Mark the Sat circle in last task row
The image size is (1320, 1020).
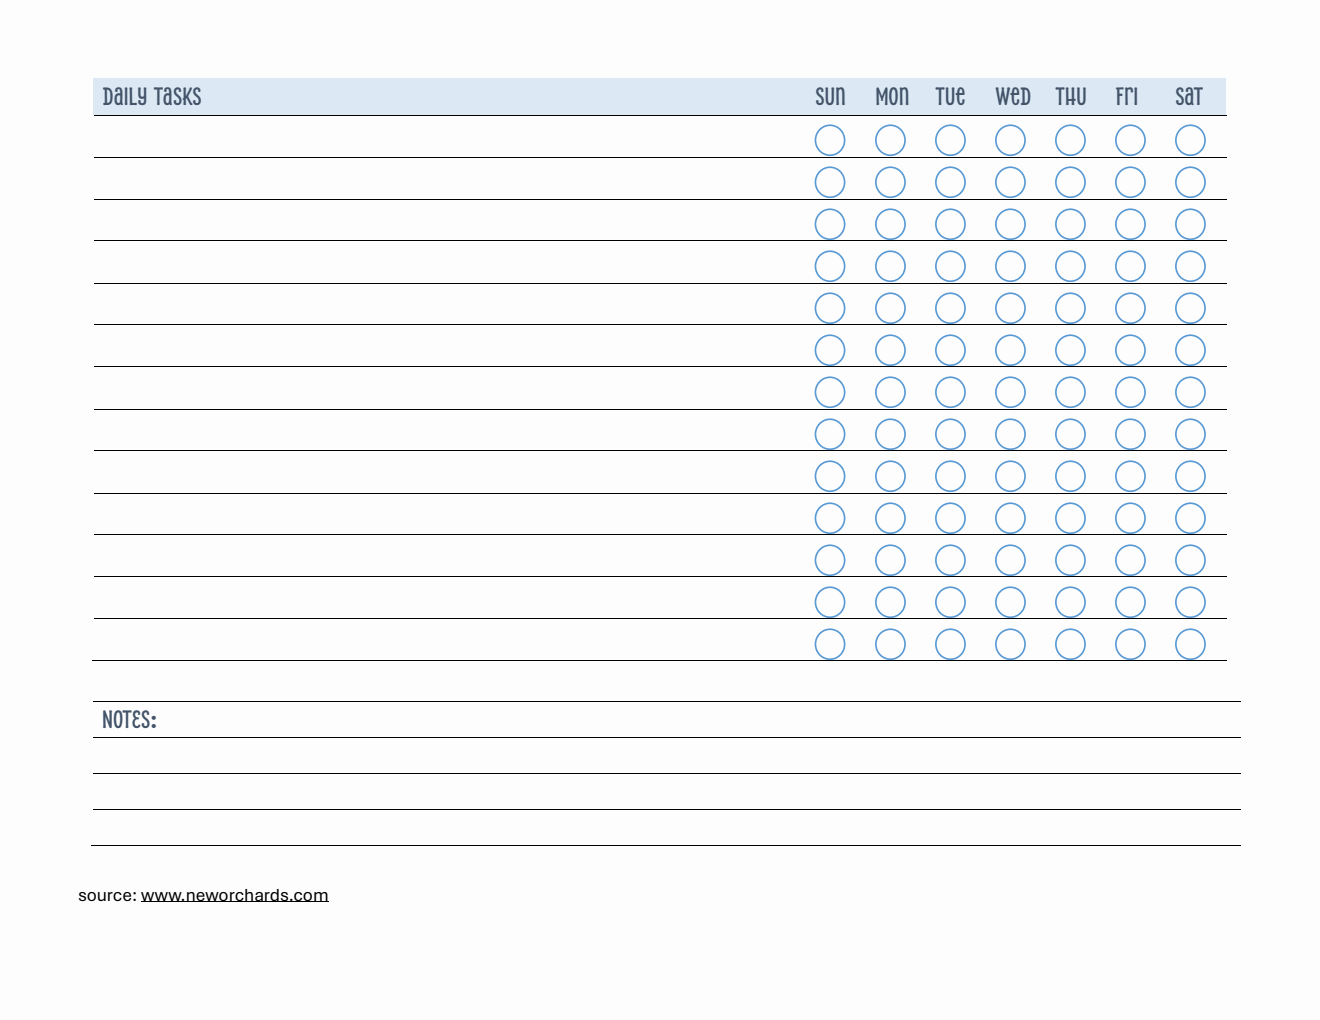point(1190,644)
